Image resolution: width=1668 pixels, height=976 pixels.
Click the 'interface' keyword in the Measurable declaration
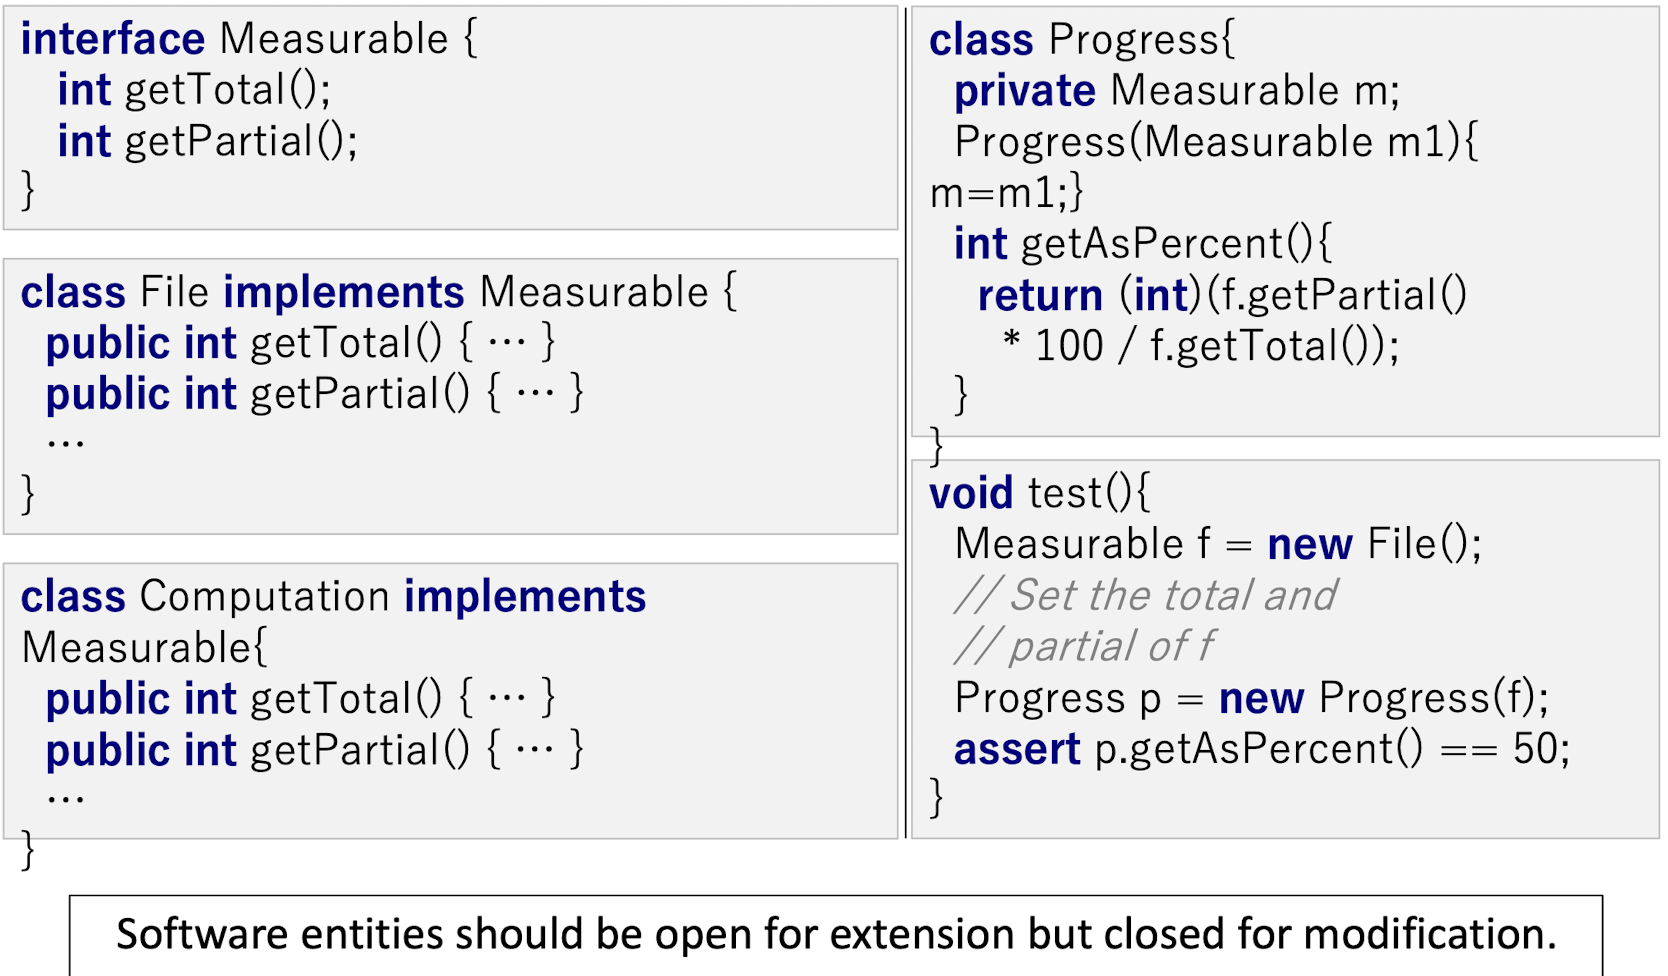[112, 40]
